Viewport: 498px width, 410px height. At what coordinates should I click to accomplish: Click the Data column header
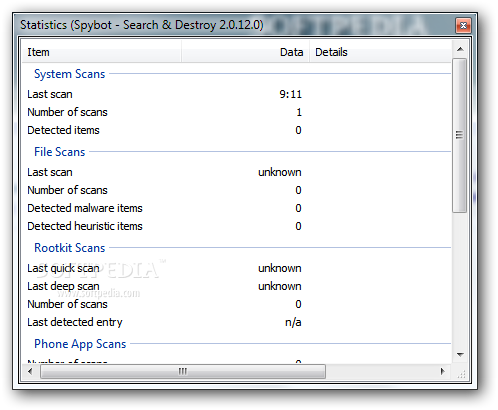(246, 52)
